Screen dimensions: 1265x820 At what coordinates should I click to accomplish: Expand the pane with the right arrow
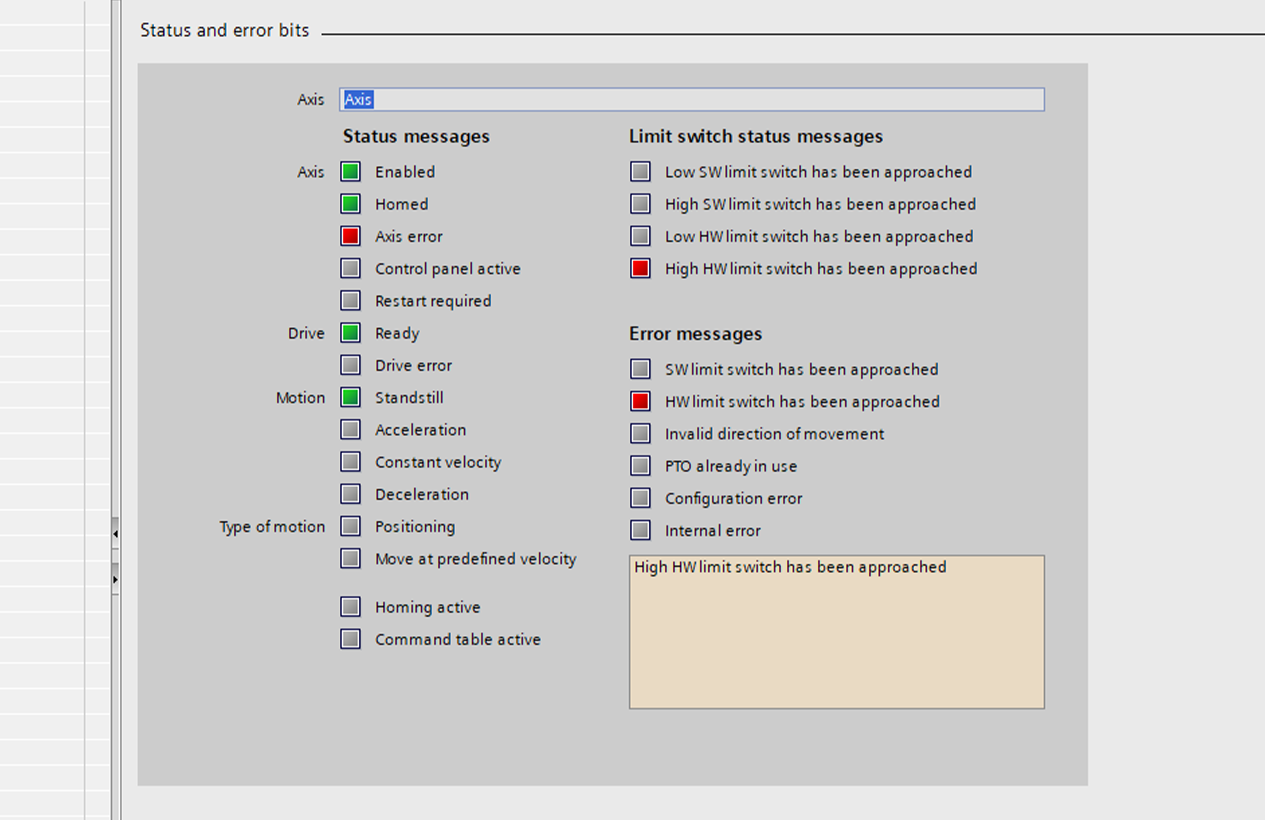[x=115, y=578]
